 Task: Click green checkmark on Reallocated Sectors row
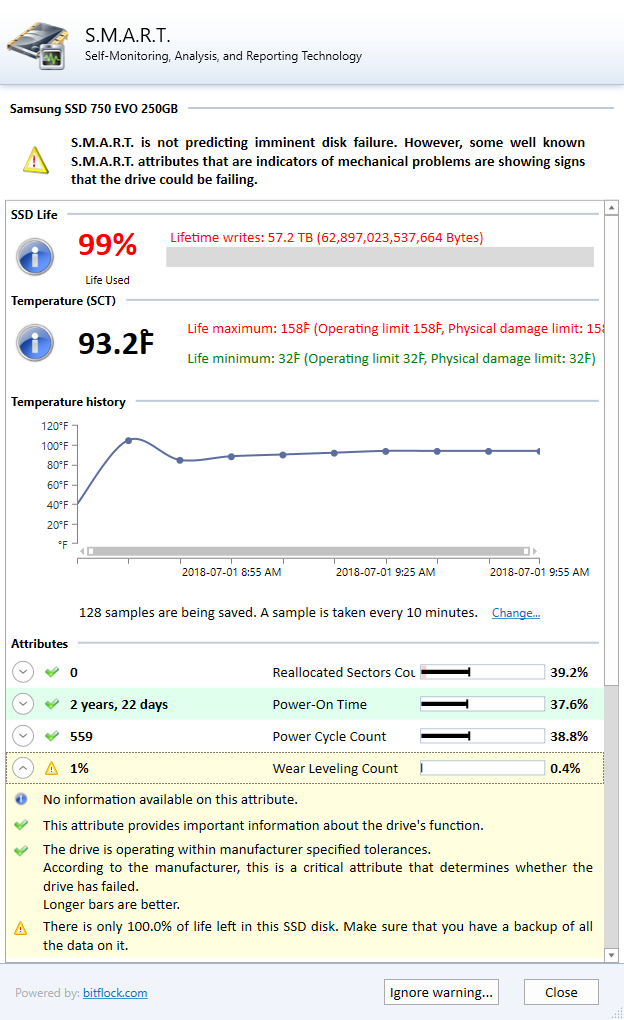(52, 672)
